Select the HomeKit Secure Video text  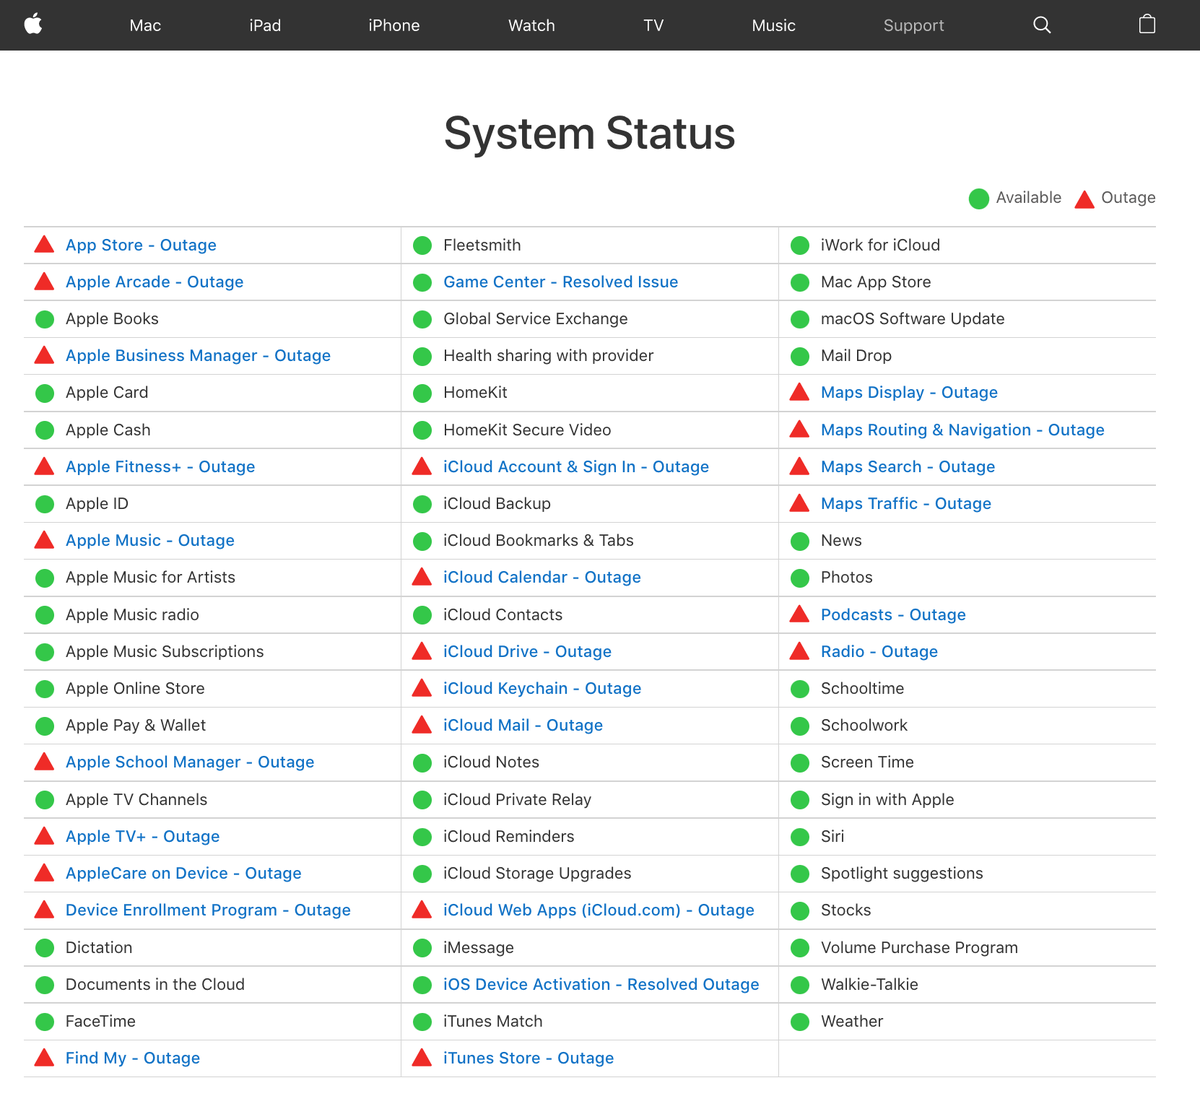(527, 430)
